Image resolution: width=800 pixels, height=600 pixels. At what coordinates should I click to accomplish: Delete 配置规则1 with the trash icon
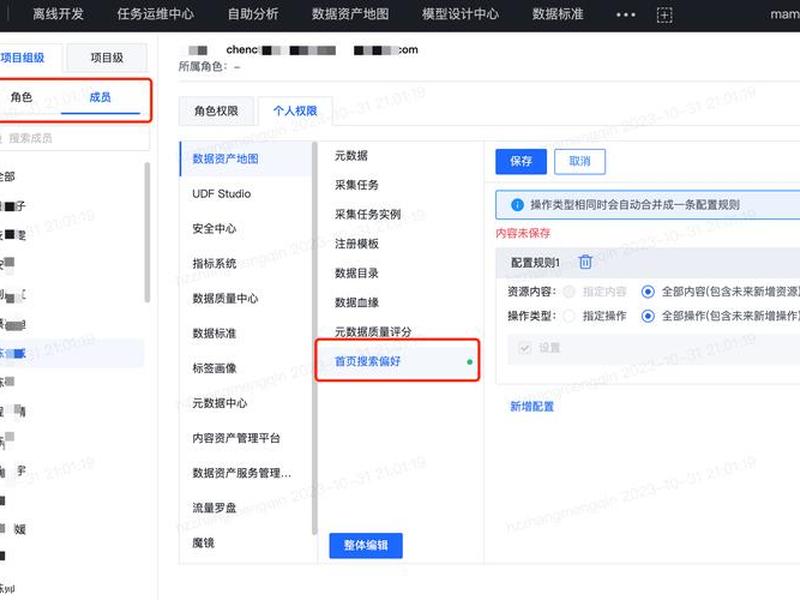pyautogui.click(x=585, y=262)
